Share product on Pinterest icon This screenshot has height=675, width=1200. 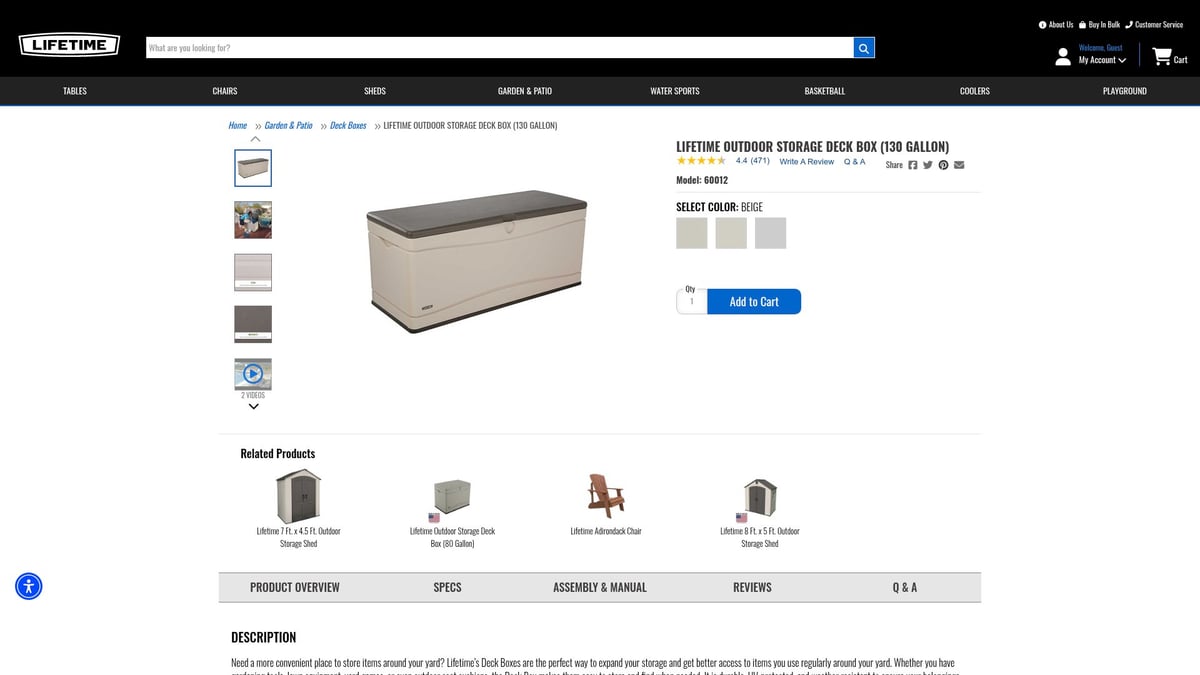tap(943, 165)
